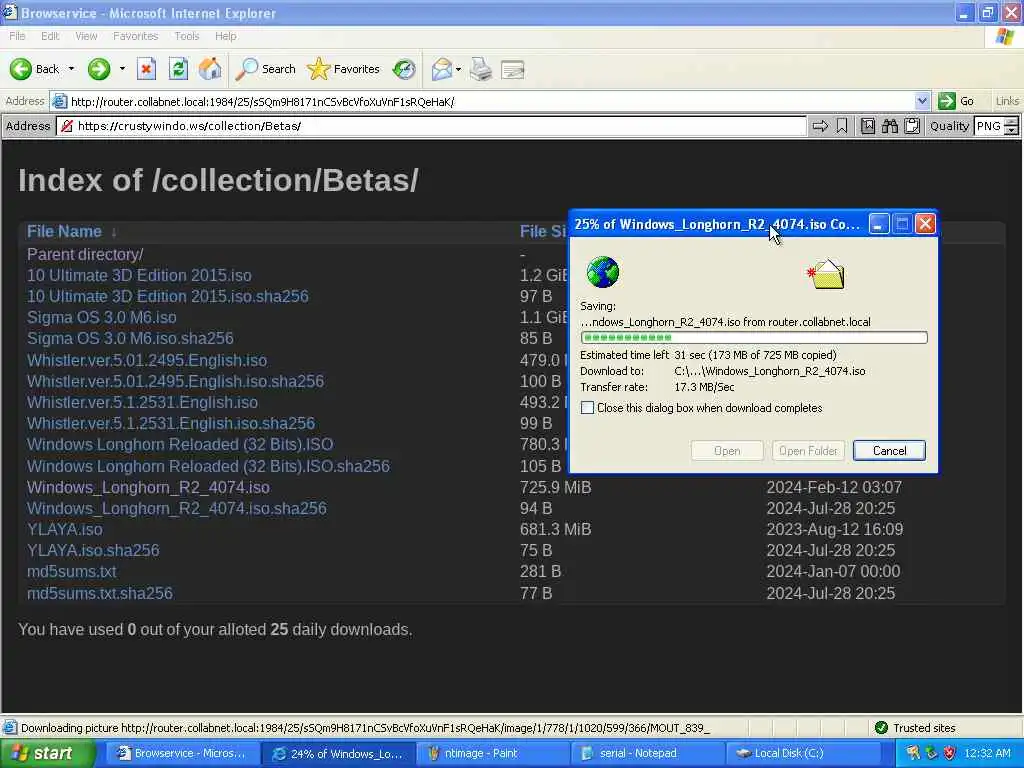Image resolution: width=1024 pixels, height=768 pixels.
Task: Open the Mail button dropdown arrow
Action: coord(458,69)
